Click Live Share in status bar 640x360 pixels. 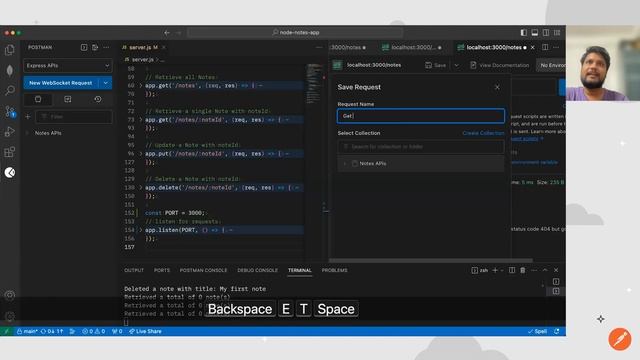pyautogui.click(x=145, y=331)
